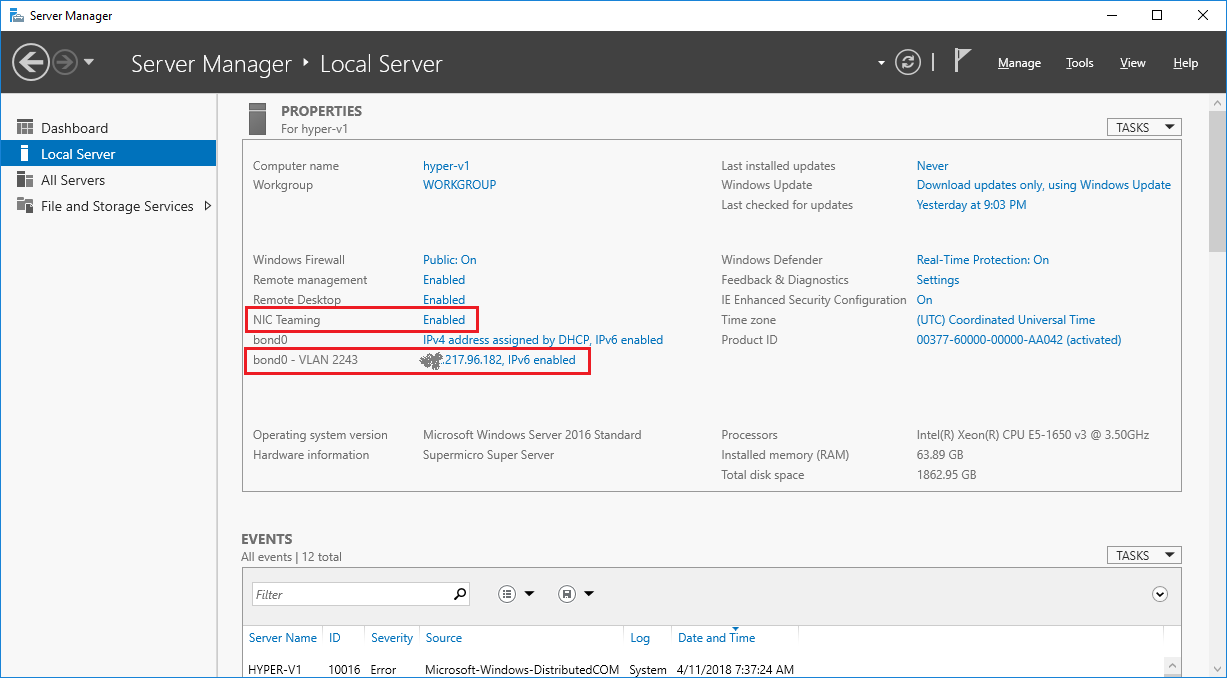Change the UTC Coordinated Universal Time zone
Screen dimensions: 1227x678
click(x=1006, y=320)
